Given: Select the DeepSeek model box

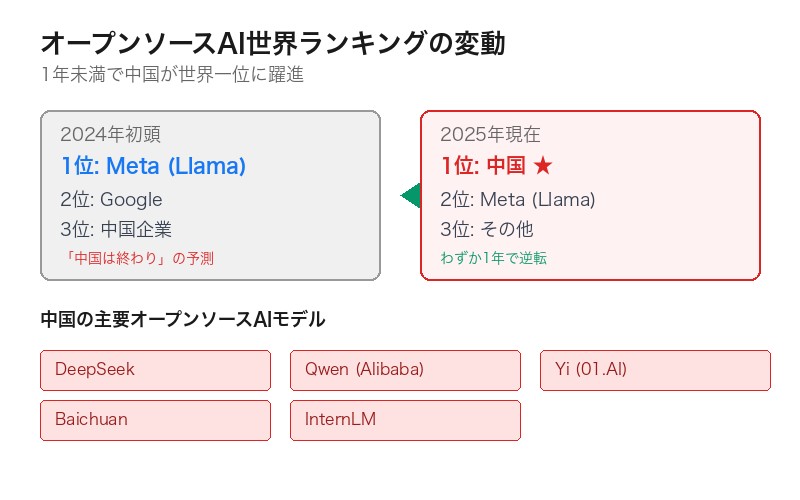Looking at the screenshot, I should (155, 370).
